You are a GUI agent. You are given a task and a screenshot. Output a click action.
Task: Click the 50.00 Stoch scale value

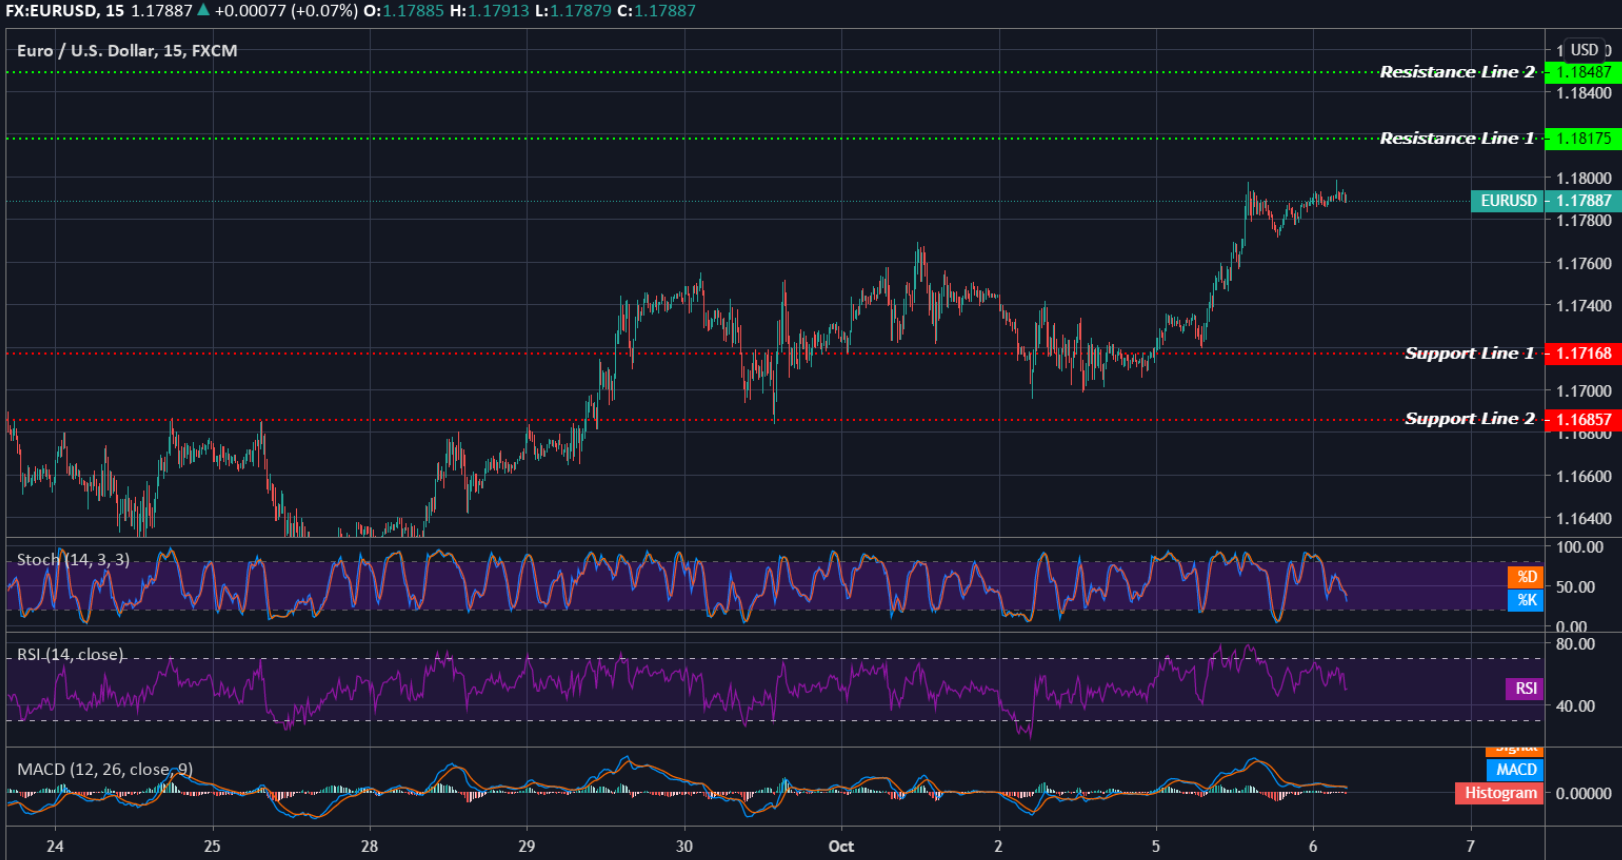pyautogui.click(x=1576, y=587)
